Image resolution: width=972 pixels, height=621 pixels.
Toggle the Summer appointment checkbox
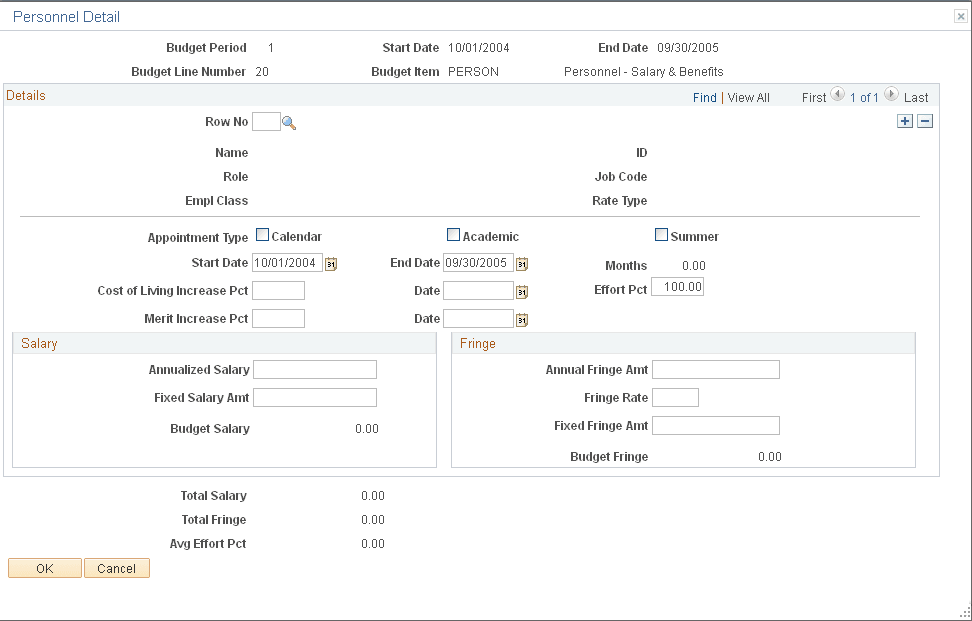click(661, 233)
